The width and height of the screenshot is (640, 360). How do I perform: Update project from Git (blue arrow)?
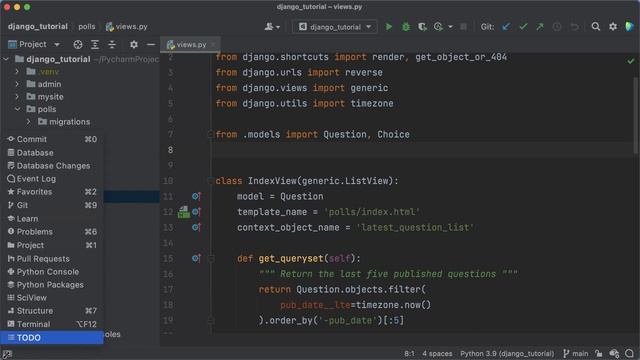click(506, 27)
